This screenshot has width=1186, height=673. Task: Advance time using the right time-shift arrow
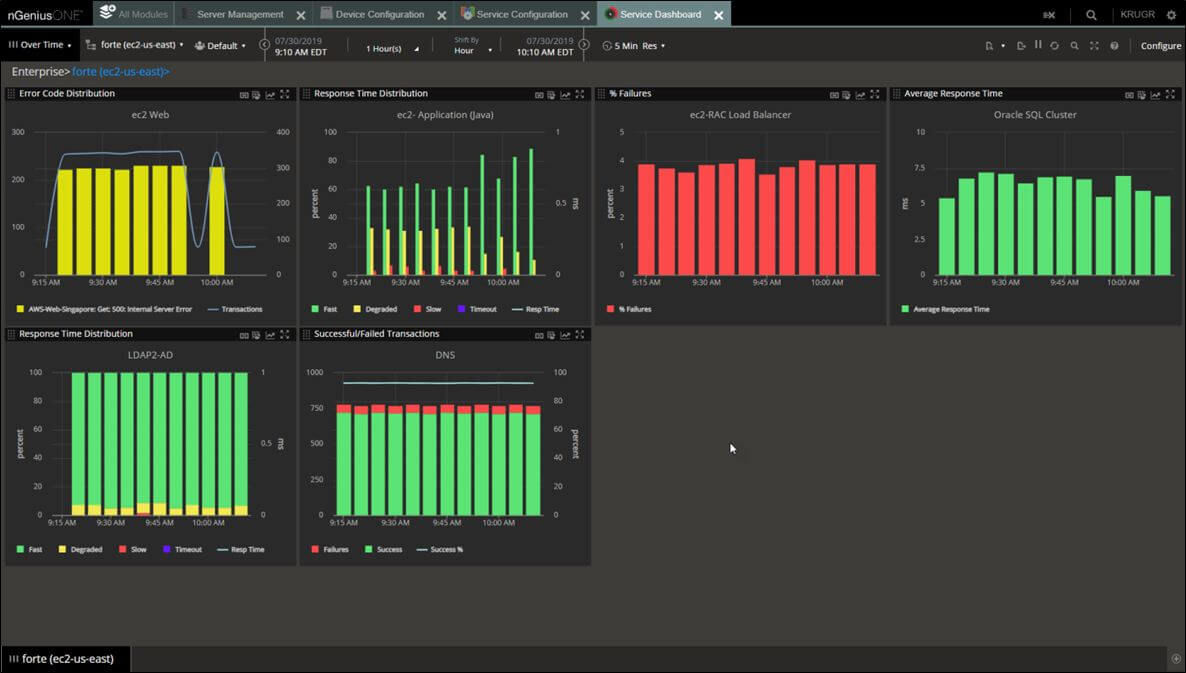pos(583,44)
